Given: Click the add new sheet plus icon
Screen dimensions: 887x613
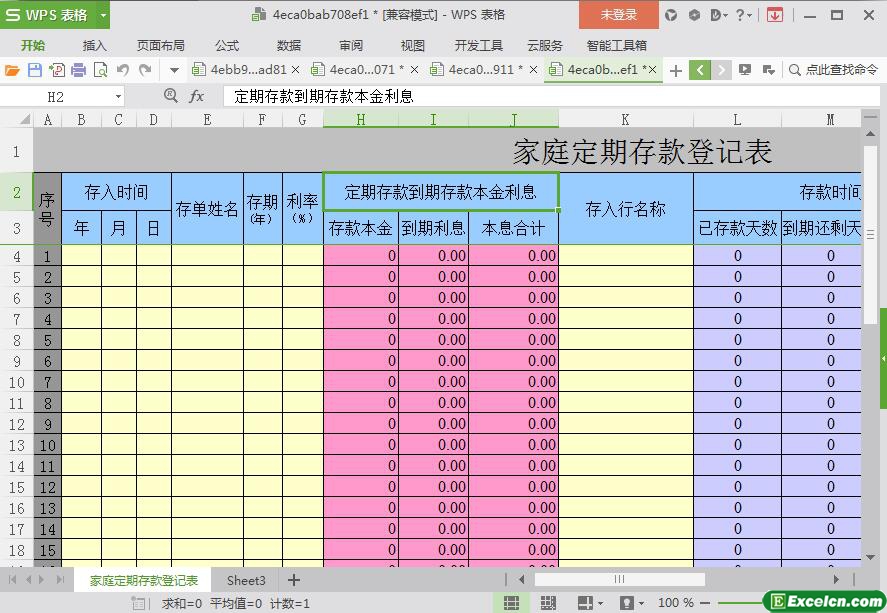Looking at the screenshot, I should click(x=294, y=580).
